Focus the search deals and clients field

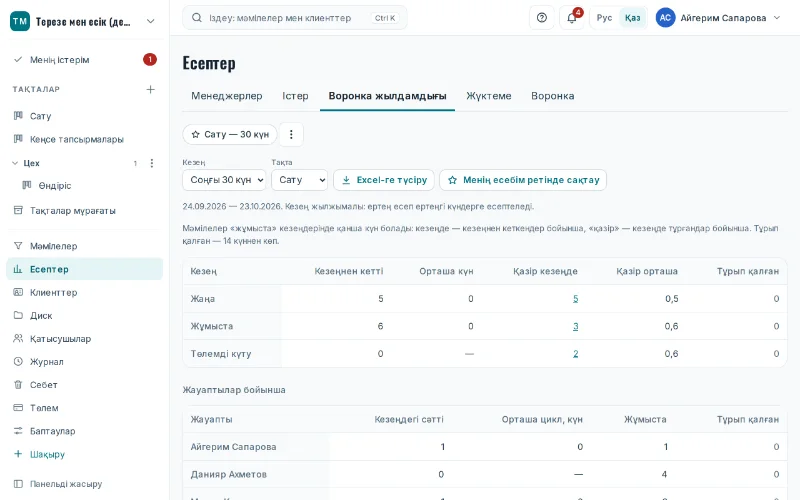click(294, 18)
